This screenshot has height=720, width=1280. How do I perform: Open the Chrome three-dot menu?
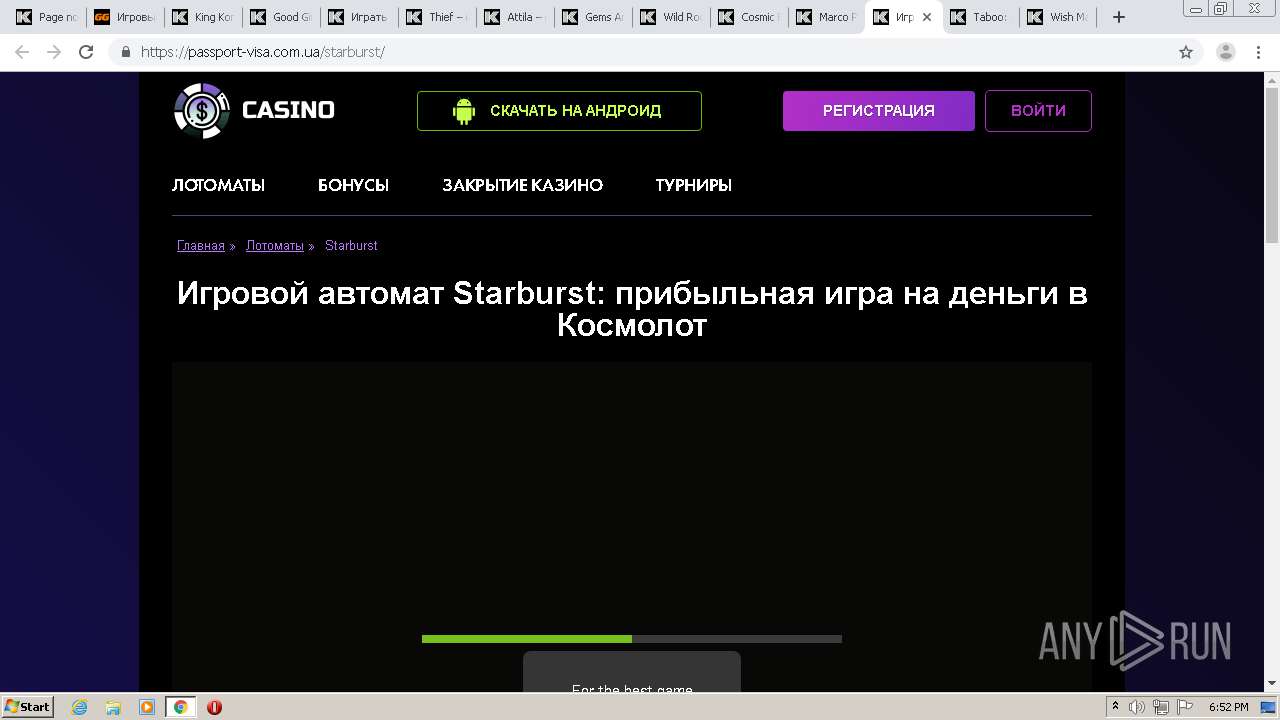[1258, 52]
